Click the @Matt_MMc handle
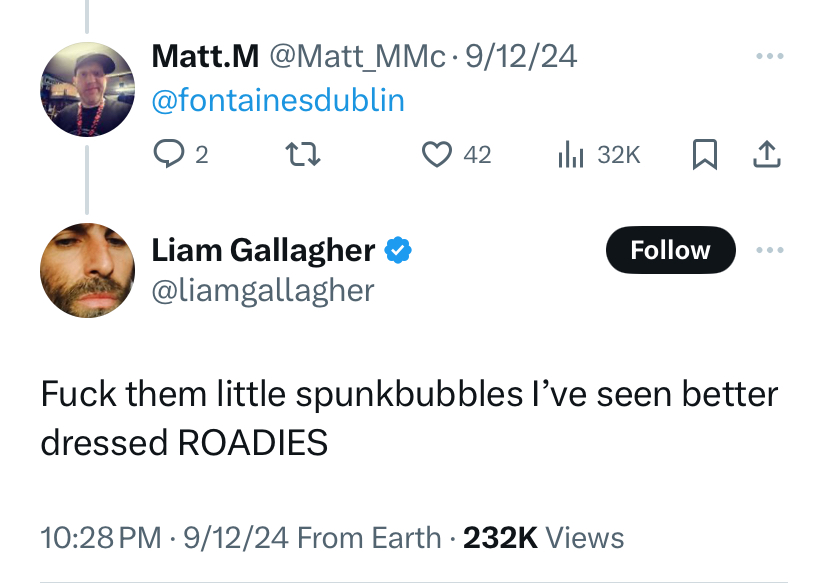The image size is (828, 584). point(357,56)
